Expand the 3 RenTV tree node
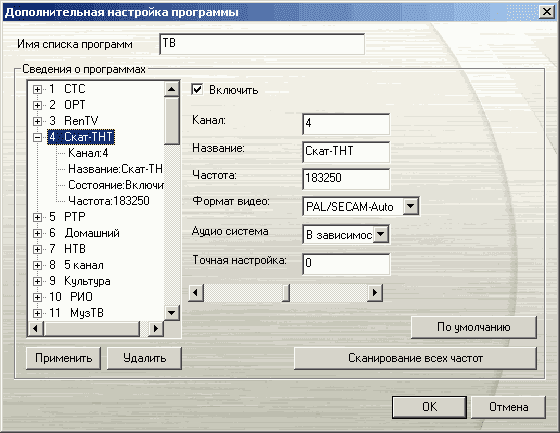The height and width of the screenshot is (433, 560). [x=37, y=121]
